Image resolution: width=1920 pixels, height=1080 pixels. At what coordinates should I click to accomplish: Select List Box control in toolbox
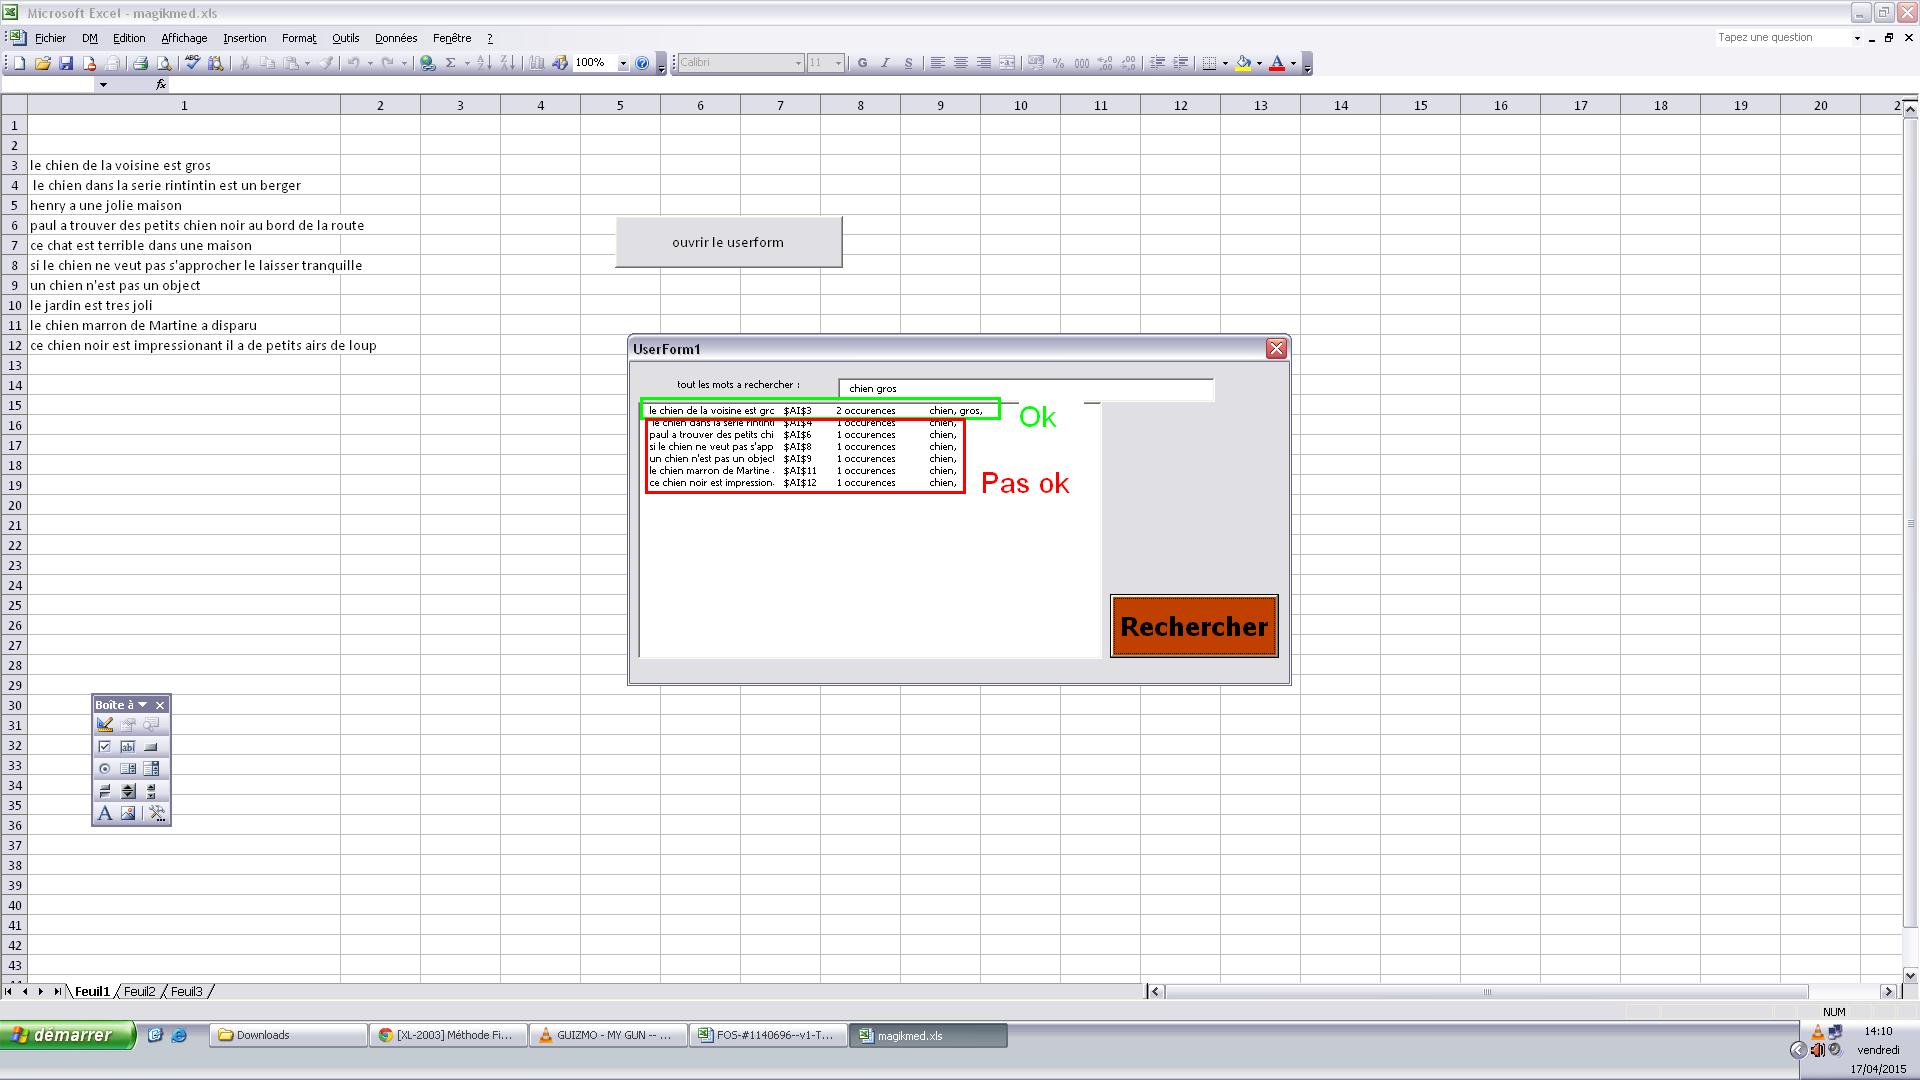click(128, 768)
